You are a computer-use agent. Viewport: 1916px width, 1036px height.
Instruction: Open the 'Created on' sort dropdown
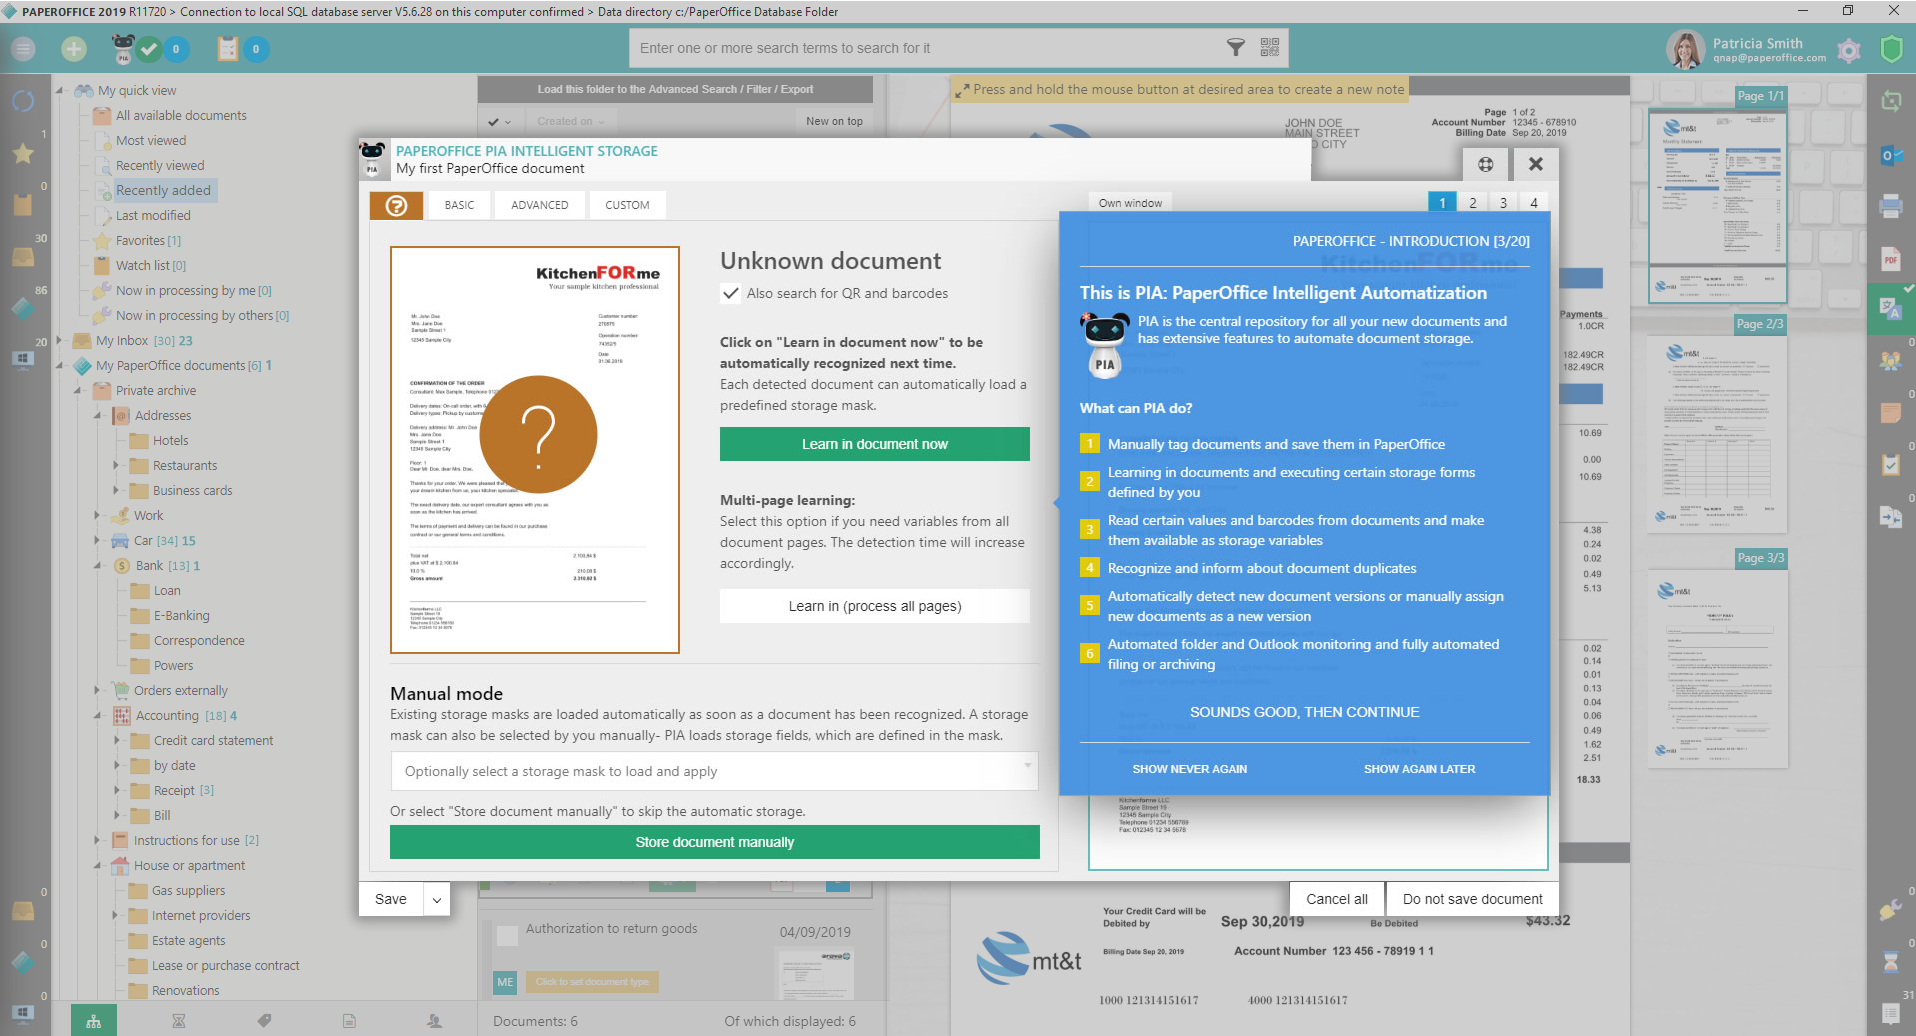click(571, 122)
